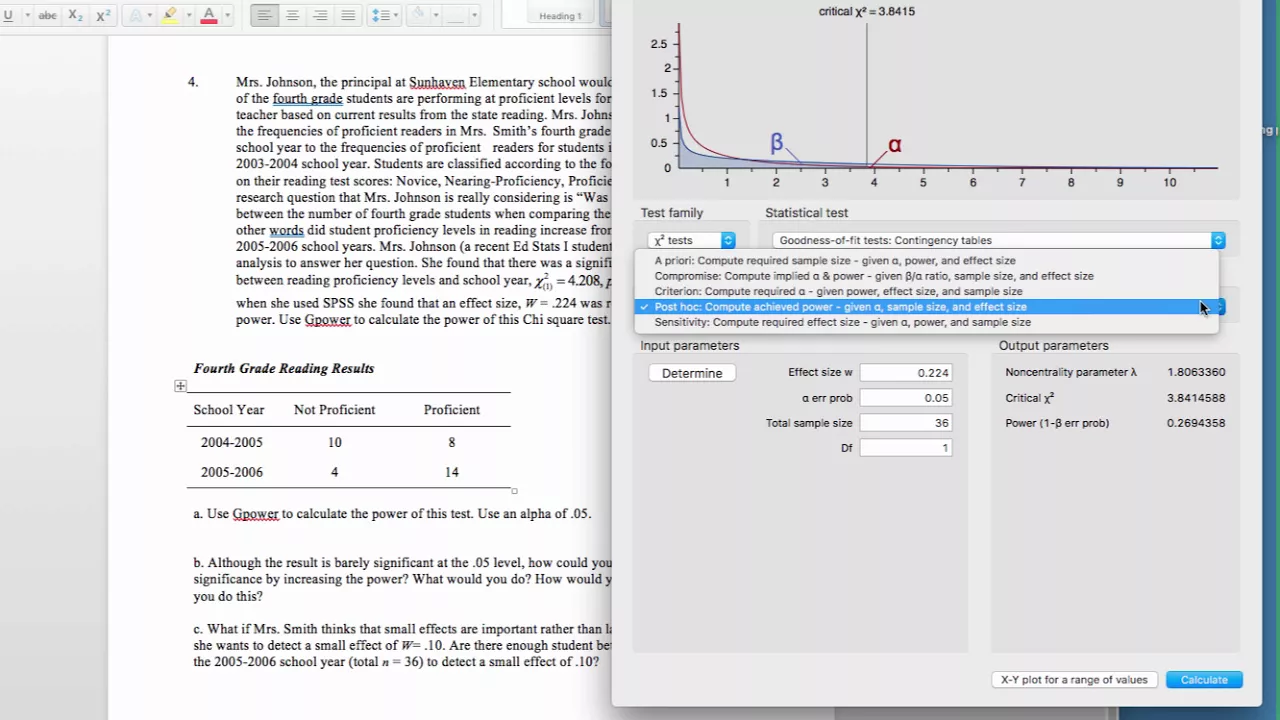
Task: Apply subscript formatting
Action: [x=76, y=16]
